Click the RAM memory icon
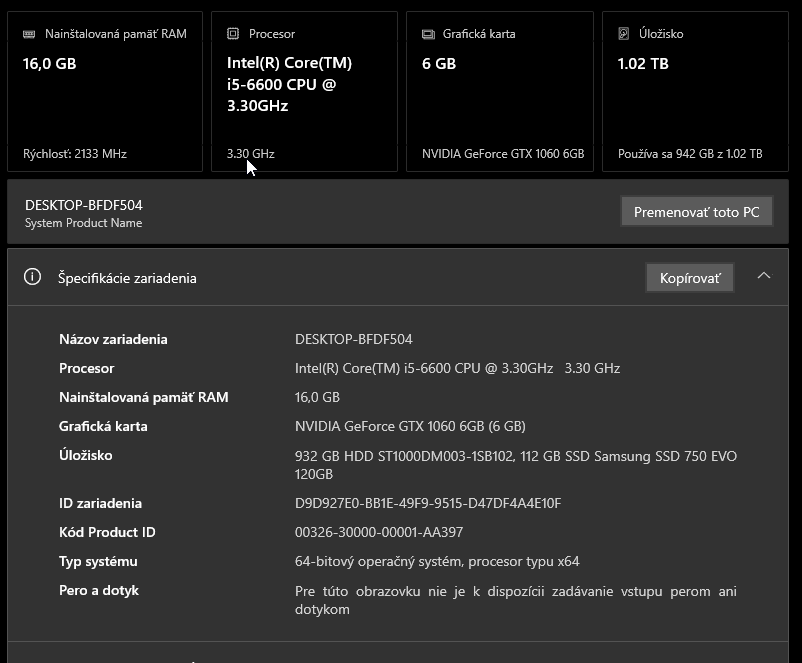This screenshot has width=802, height=663. pyautogui.click(x=31, y=33)
